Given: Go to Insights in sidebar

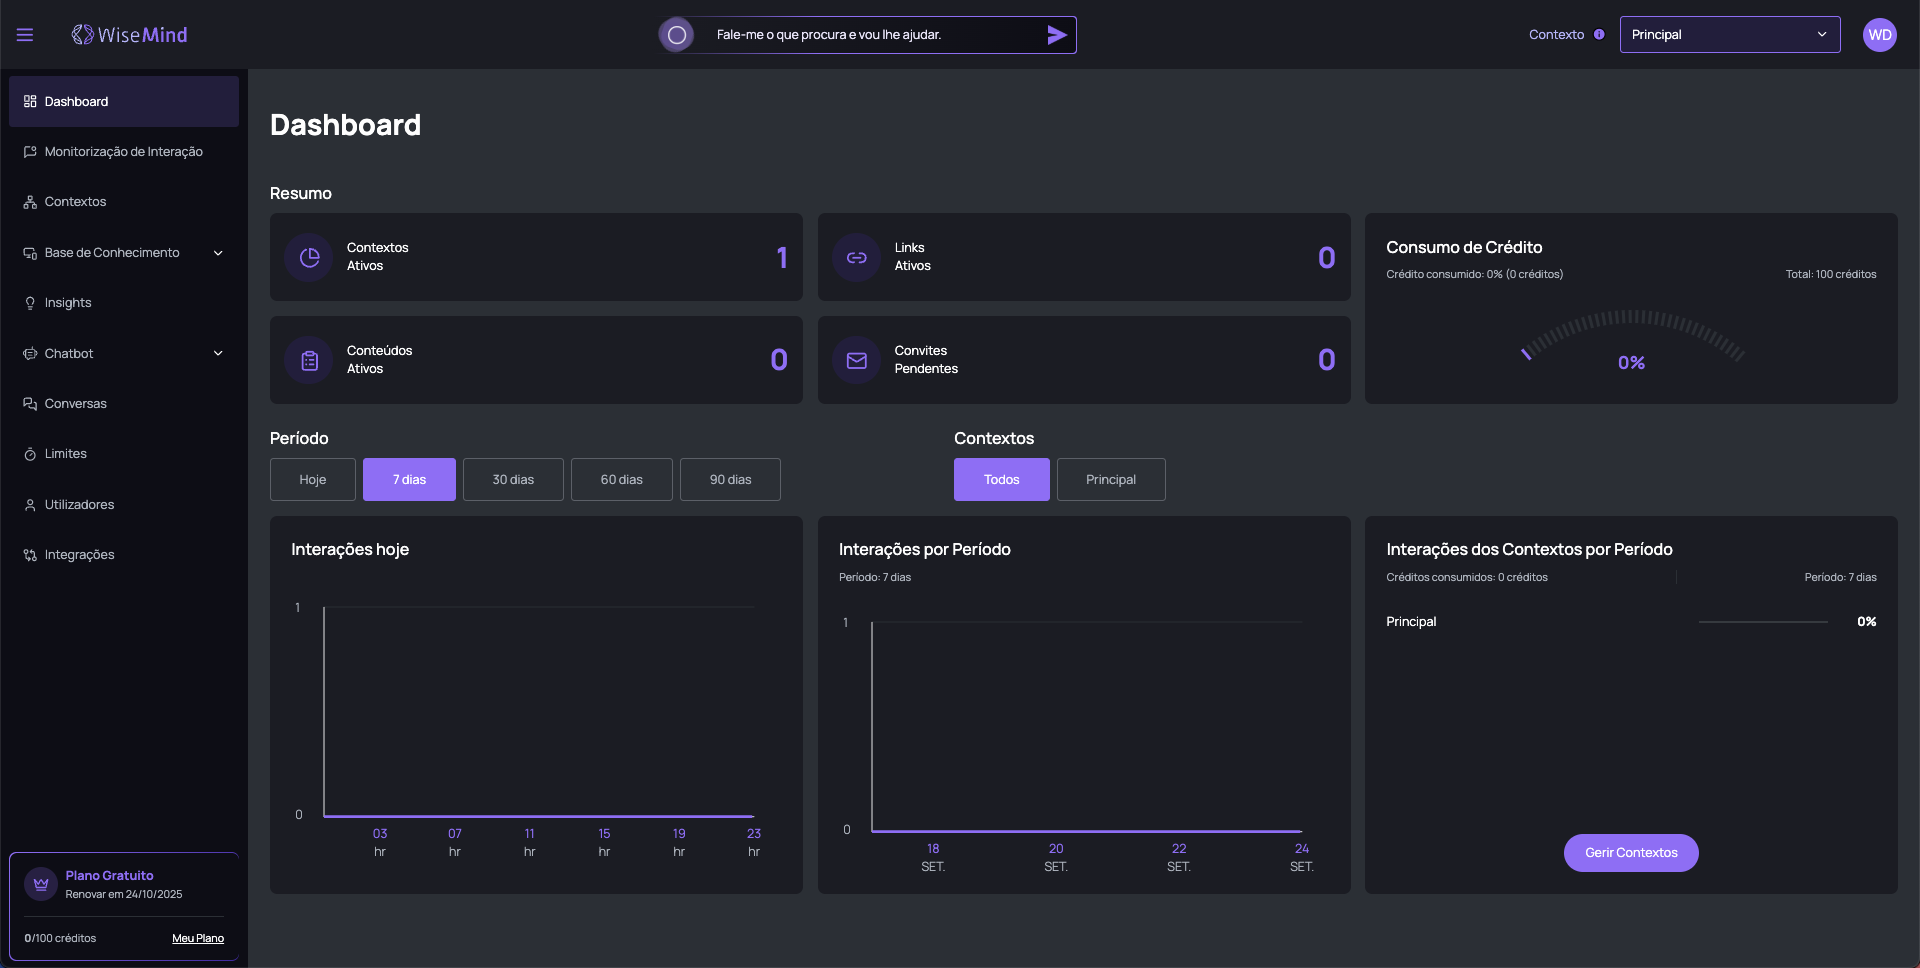Looking at the screenshot, I should (68, 303).
